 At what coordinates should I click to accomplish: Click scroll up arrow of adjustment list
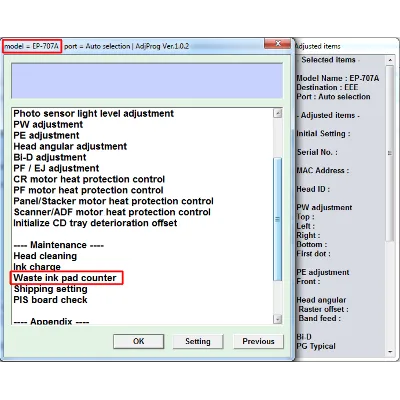(277, 113)
